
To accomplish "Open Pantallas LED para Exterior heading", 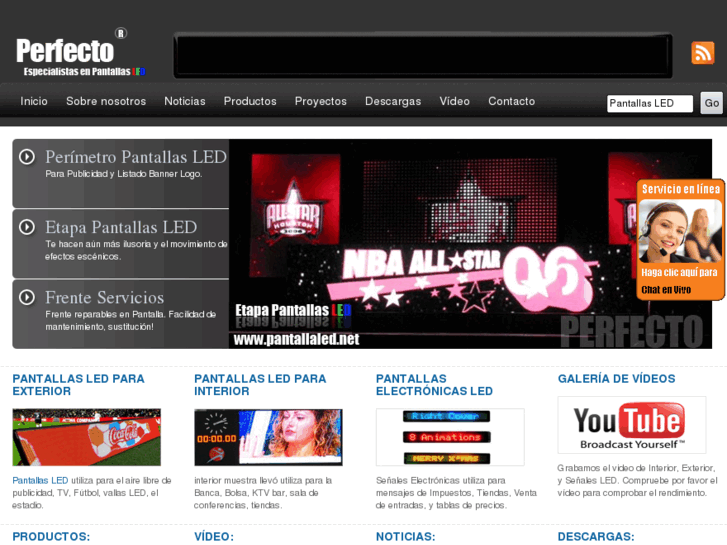I will [78, 385].
